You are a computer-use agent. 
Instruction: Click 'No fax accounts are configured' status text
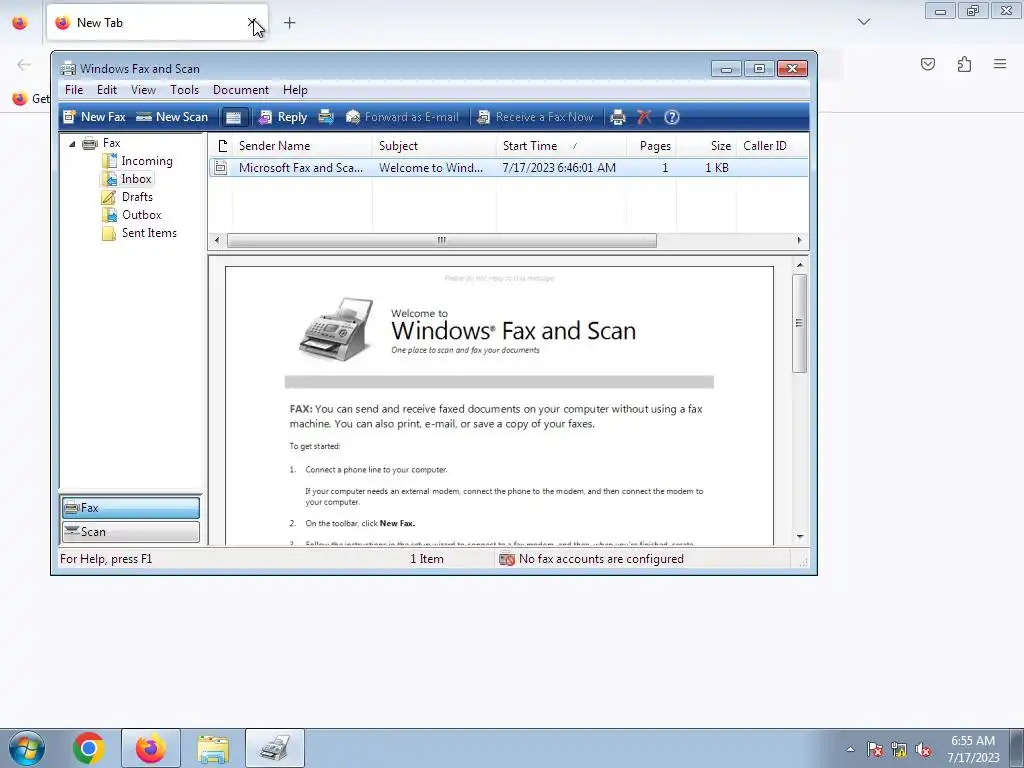pos(601,559)
